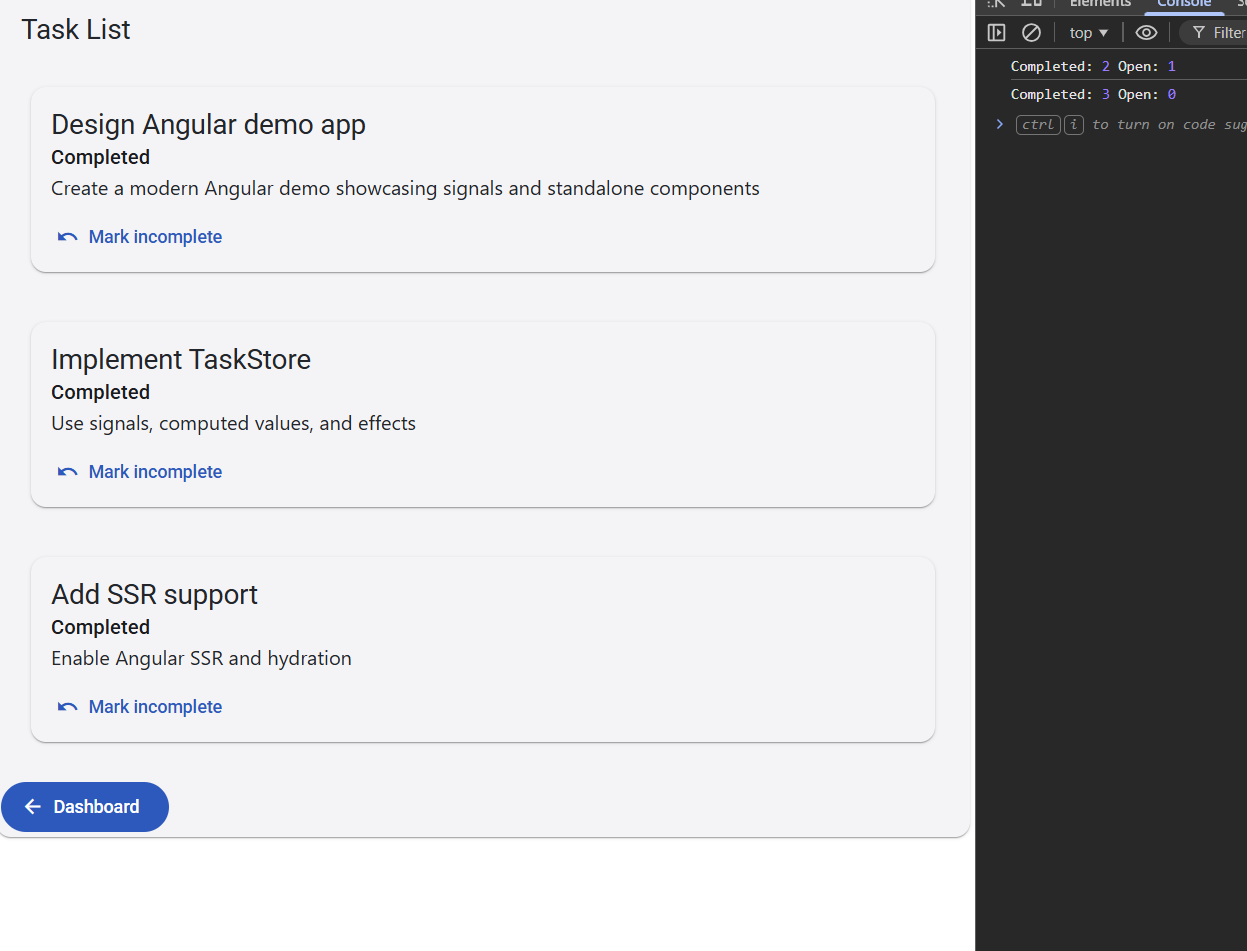Select the Inspect element picker tool

click(996, 4)
